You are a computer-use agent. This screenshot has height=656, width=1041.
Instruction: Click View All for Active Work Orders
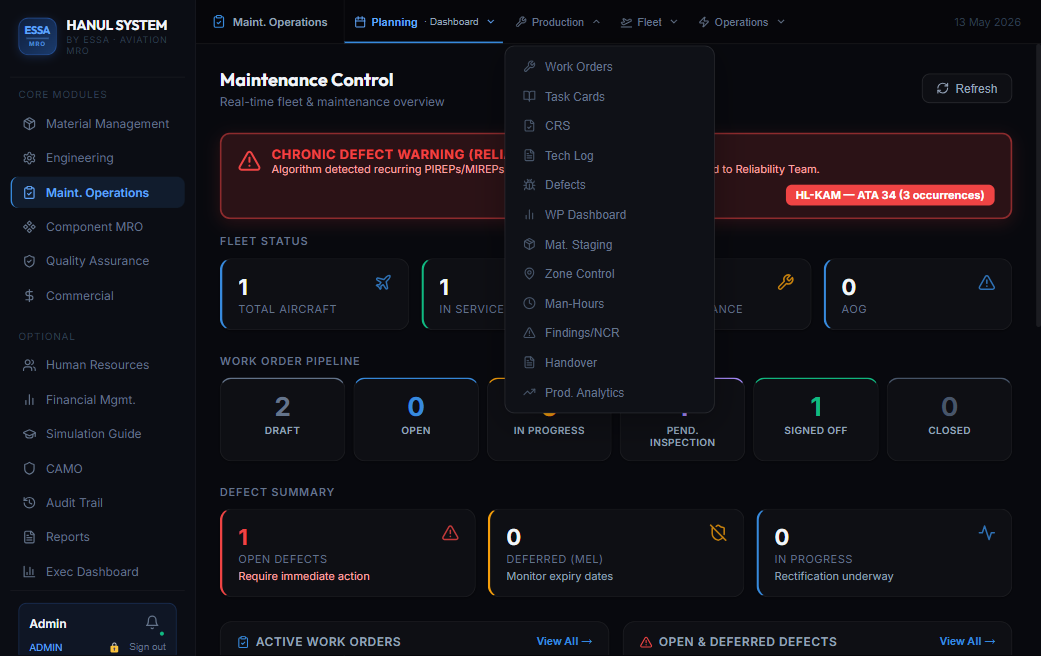tap(564, 641)
